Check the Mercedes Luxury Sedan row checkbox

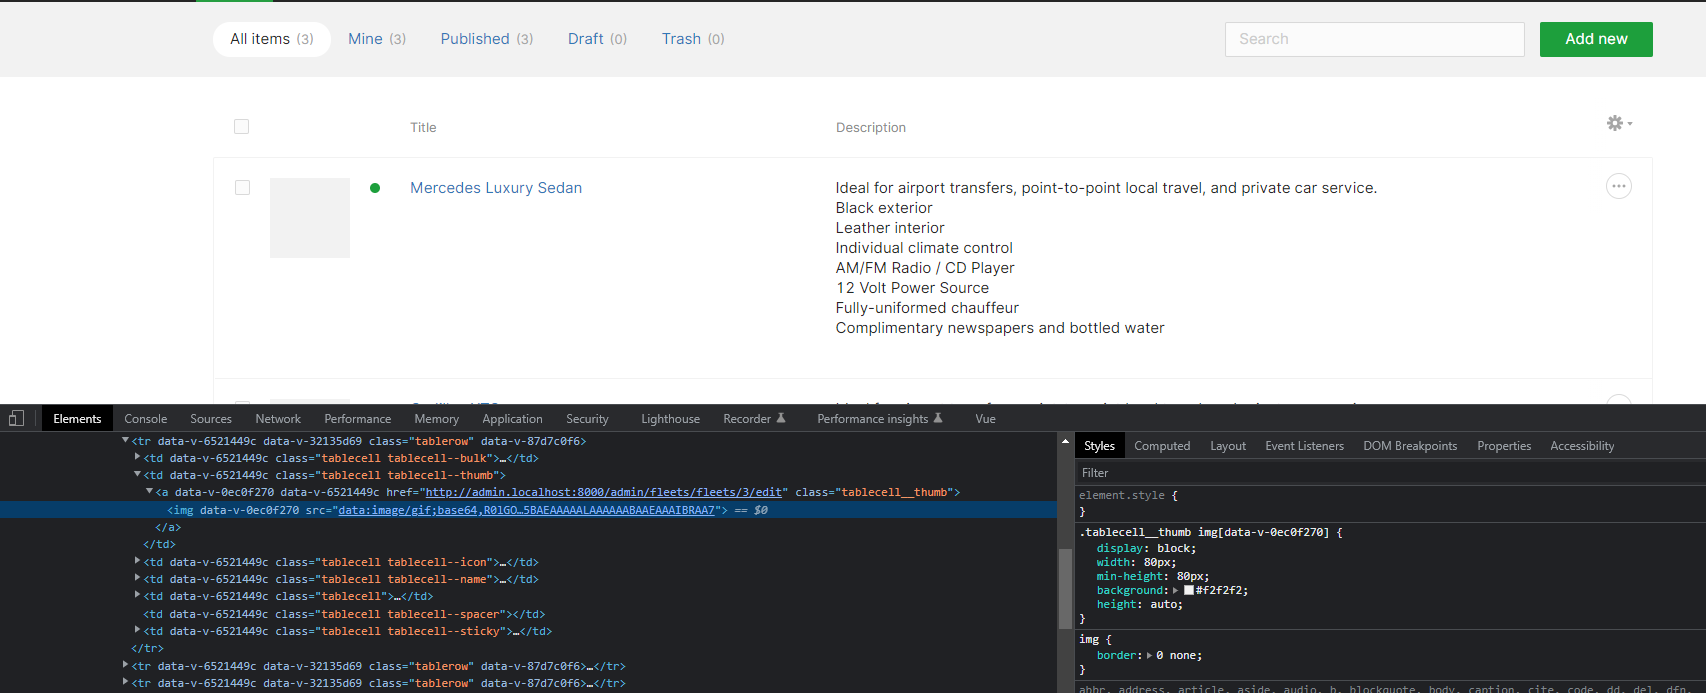click(x=242, y=188)
